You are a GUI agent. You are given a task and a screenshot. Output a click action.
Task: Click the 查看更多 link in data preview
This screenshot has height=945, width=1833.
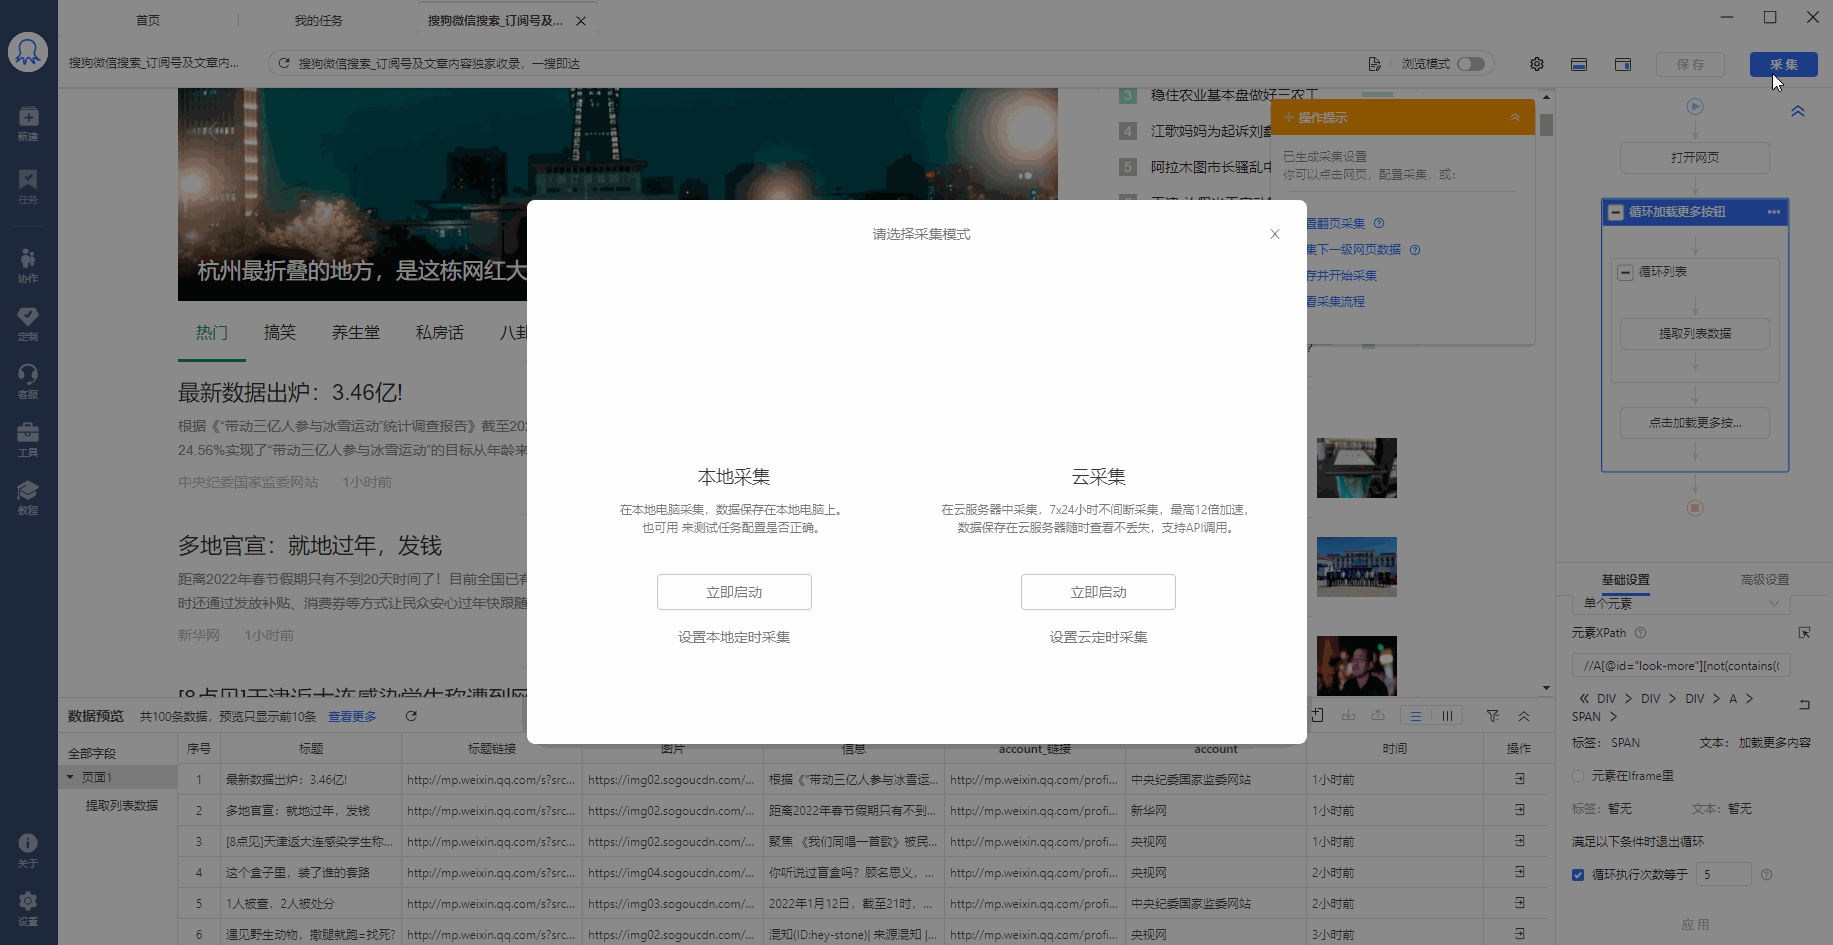(352, 716)
